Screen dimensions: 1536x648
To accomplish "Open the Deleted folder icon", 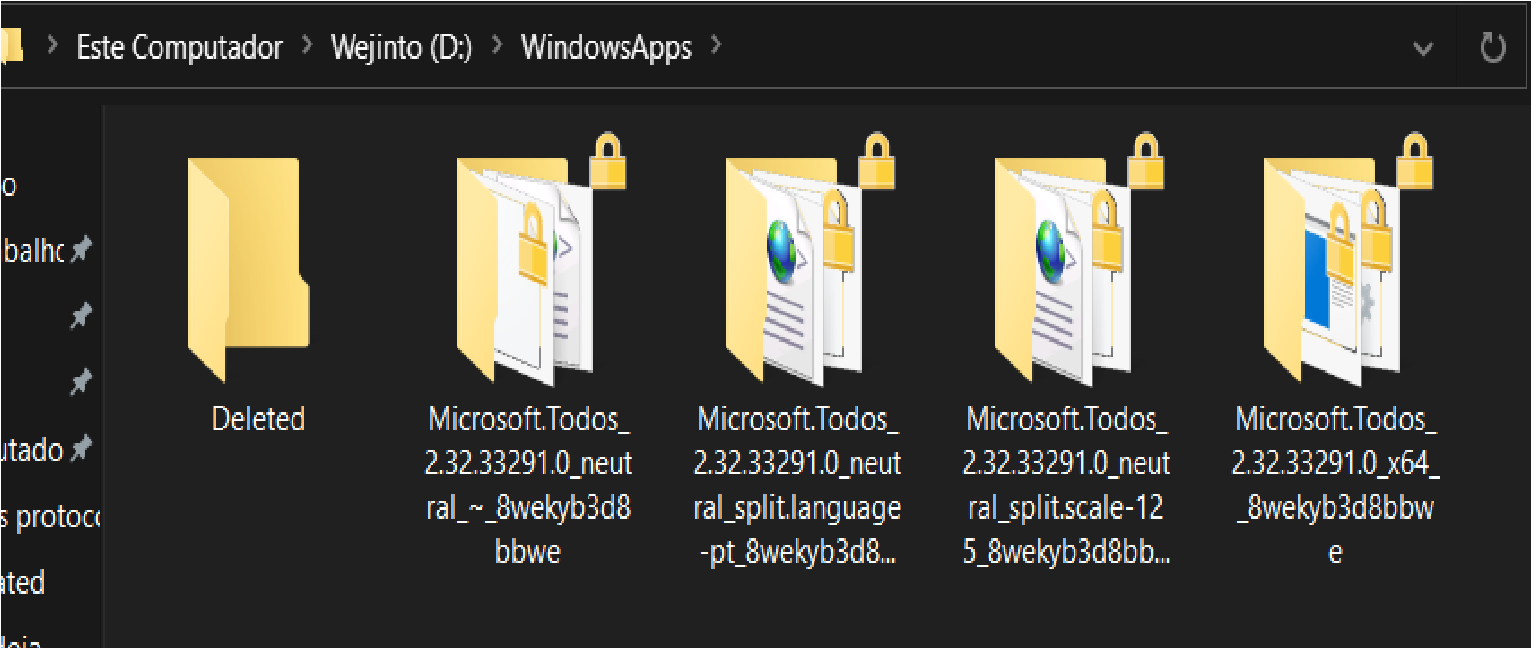I will 248,271.
